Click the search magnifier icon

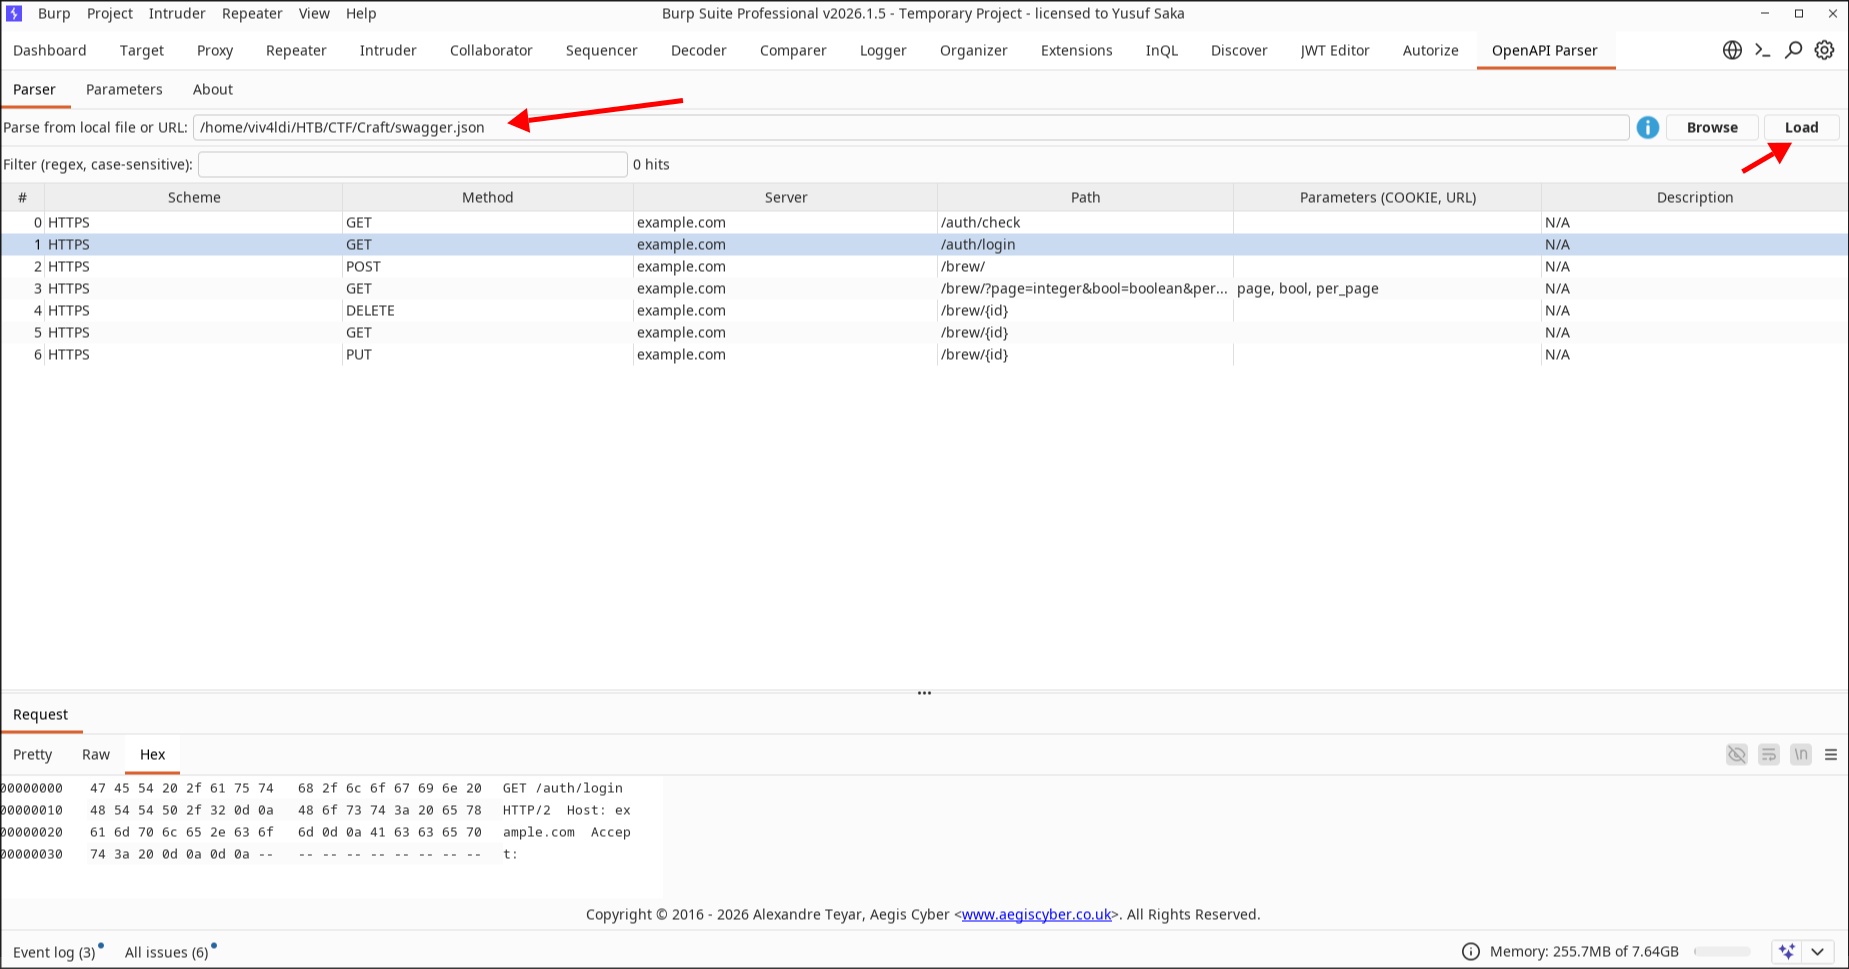tap(1794, 50)
